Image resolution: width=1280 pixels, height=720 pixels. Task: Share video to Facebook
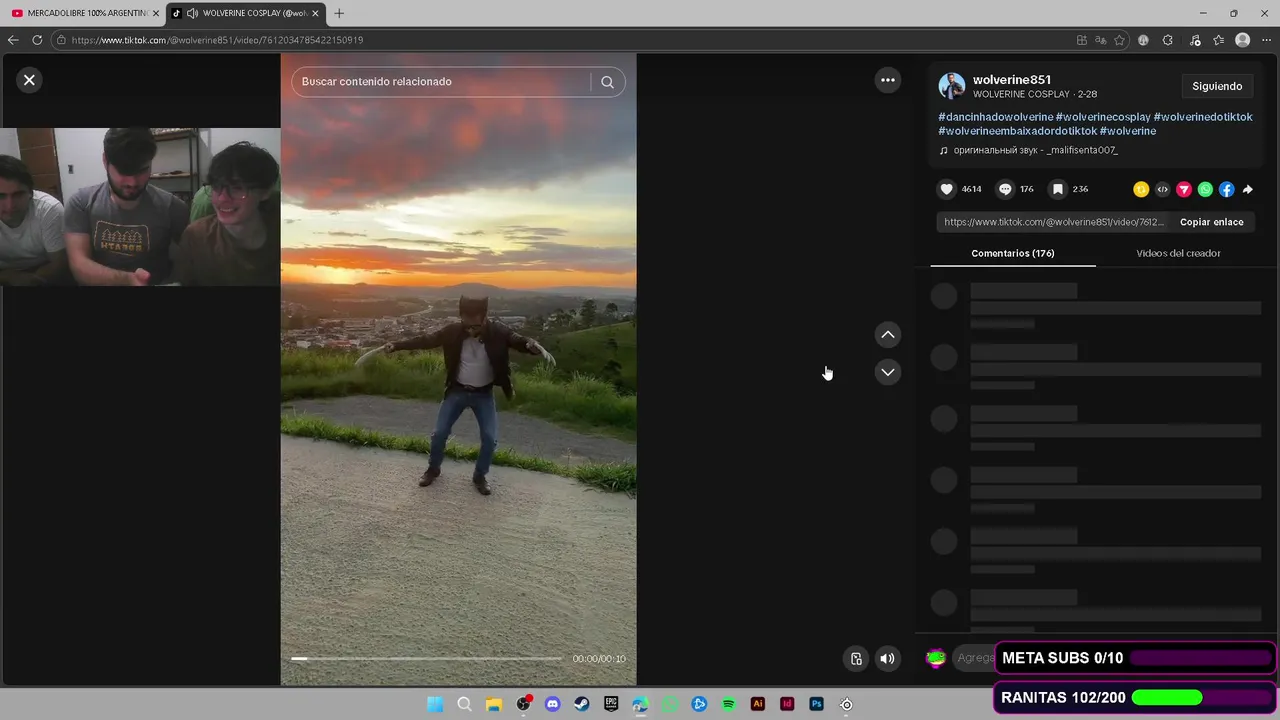coord(1227,189)
